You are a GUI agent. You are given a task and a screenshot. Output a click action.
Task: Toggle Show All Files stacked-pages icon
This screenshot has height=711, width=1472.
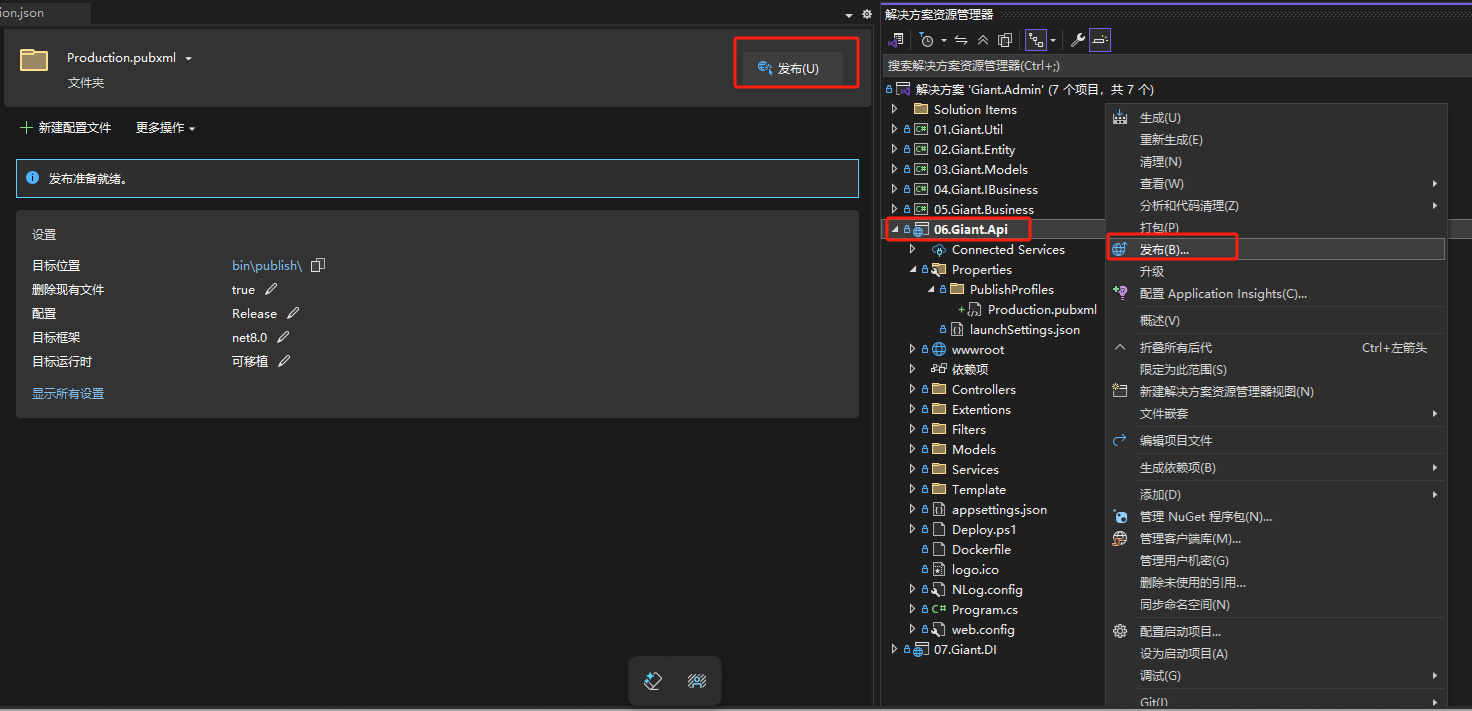pyautogui.click(x=1005, y=40)
